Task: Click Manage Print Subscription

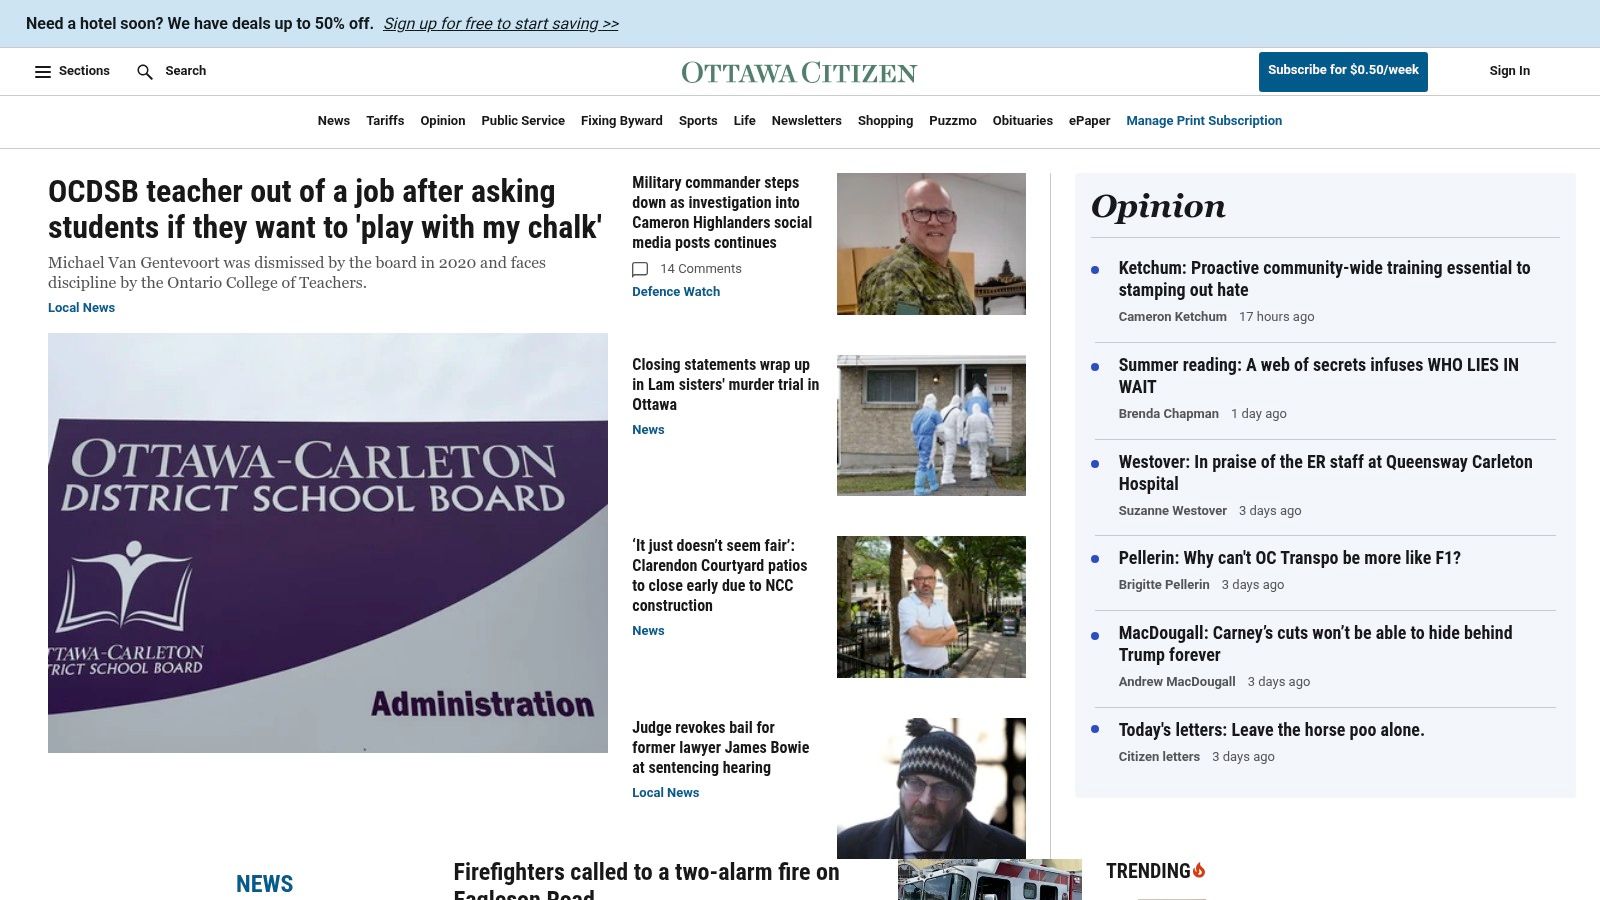Action: coord(1204,121)
